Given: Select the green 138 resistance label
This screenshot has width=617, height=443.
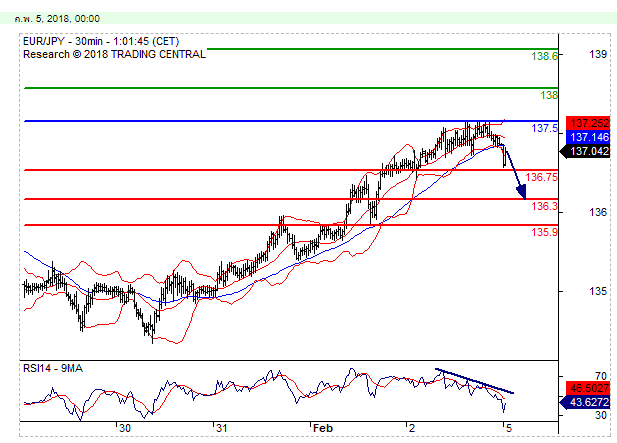Looking at the screenshot, I should [549, 95].
